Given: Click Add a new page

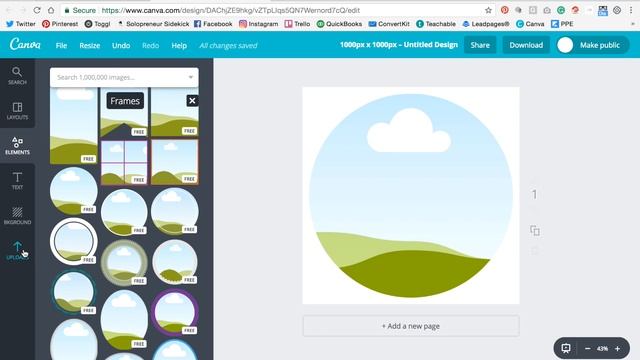Looking at the screenshot, I should 411,326.
